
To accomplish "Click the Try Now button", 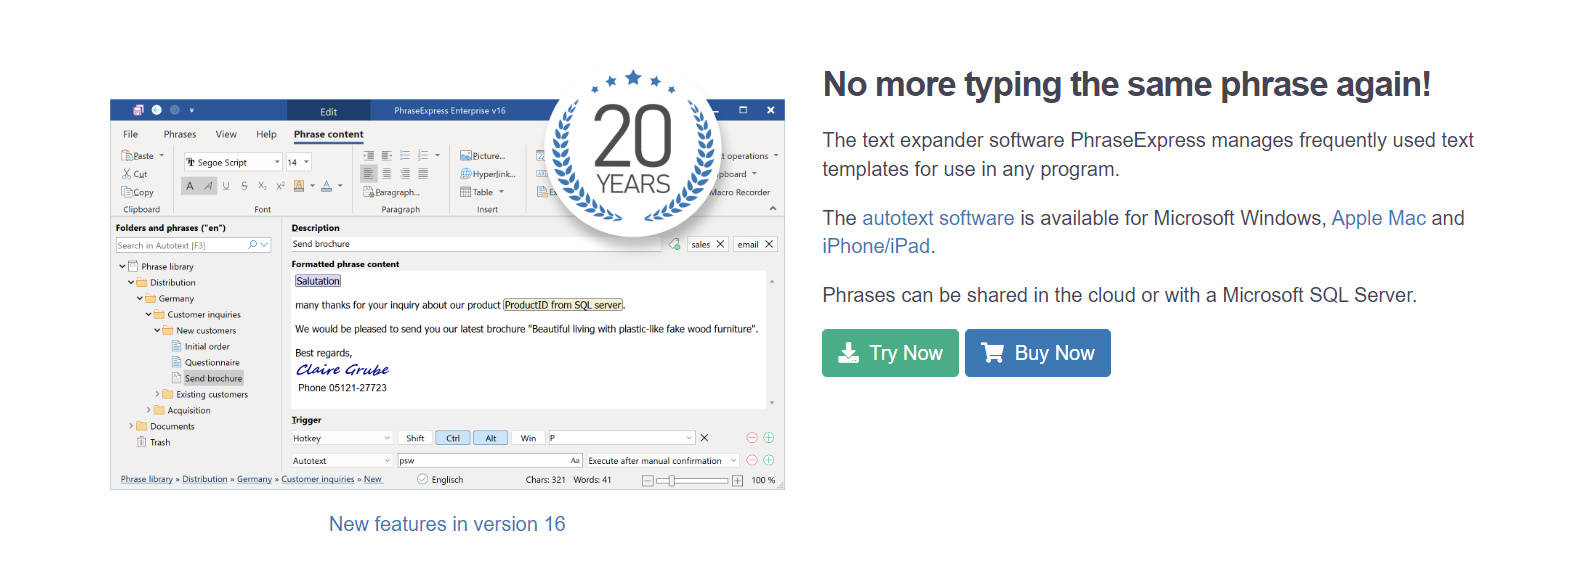I will (x=890, y=353).
